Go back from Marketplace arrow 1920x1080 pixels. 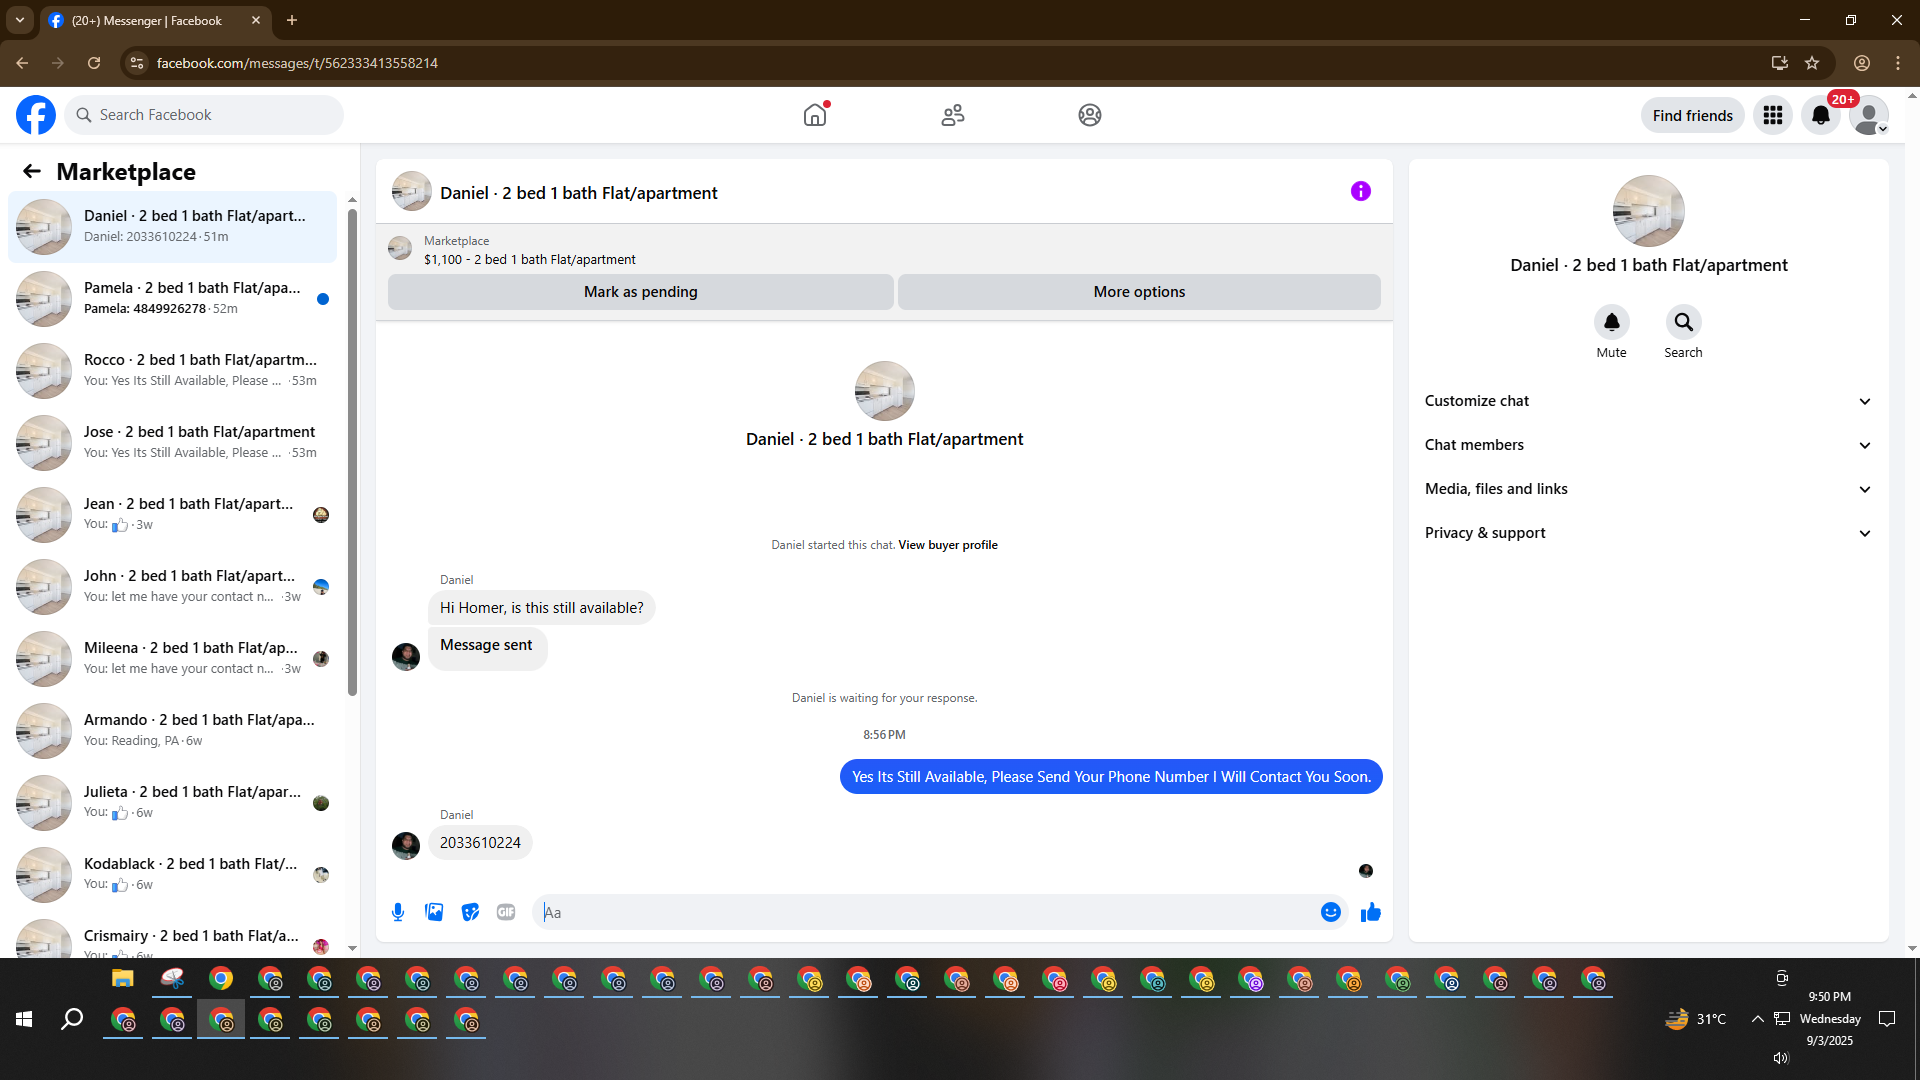tap(32, 171)
